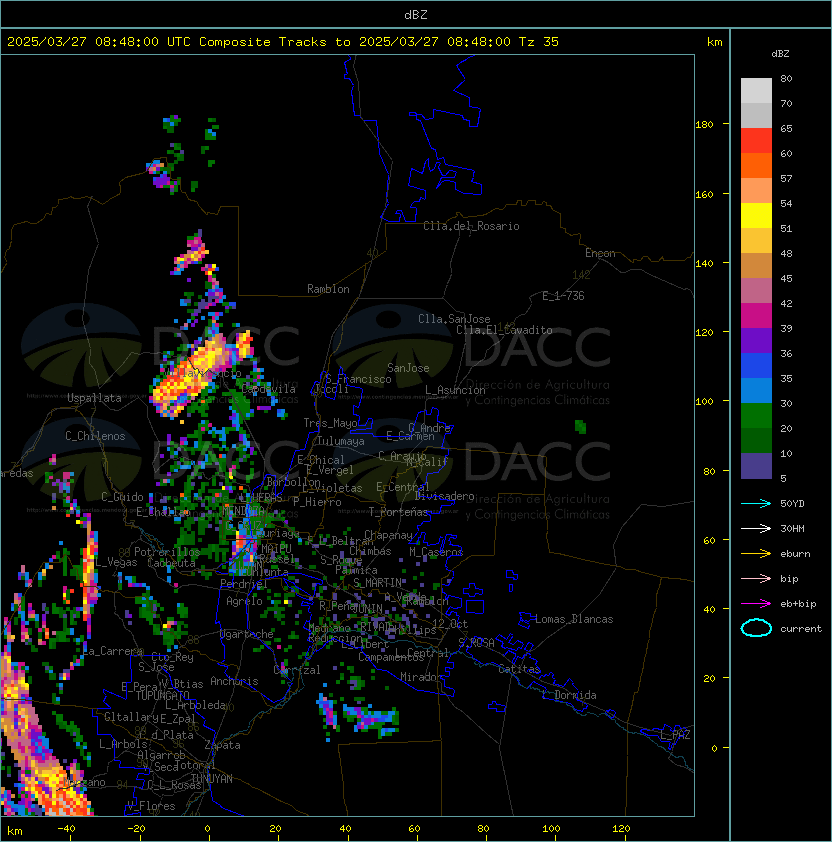
Task: Click the '140' tick on the vertical axis
Action: tap(704, 264)
